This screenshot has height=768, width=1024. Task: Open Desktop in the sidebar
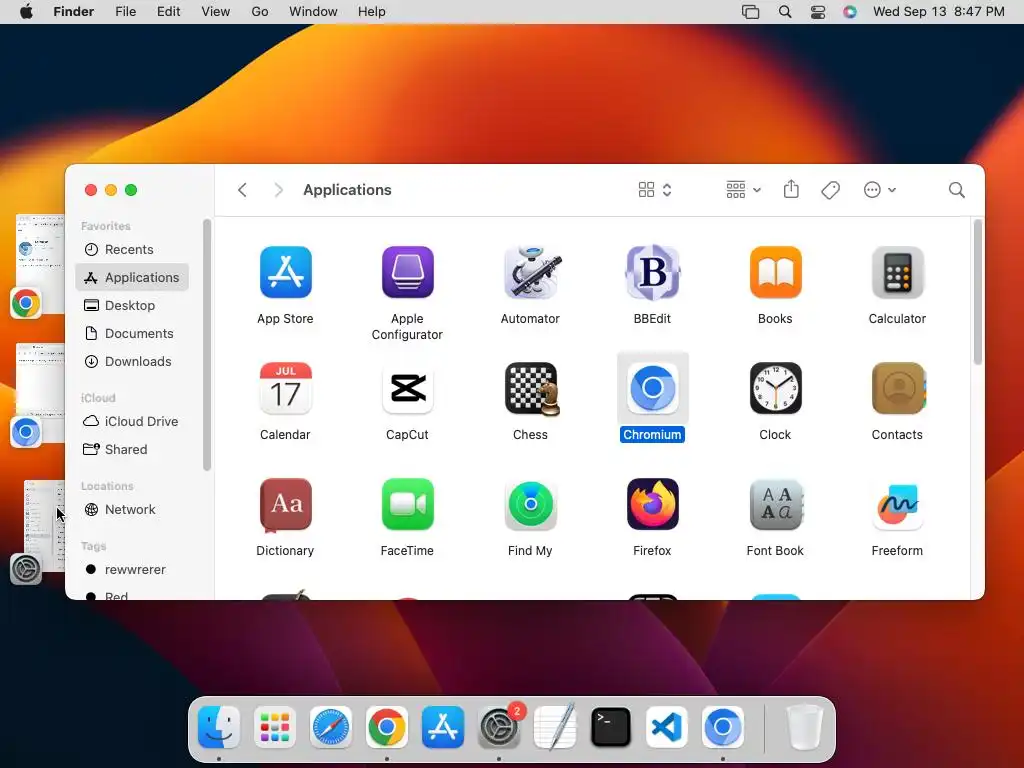pyautogui.click(x=132, y=306)
